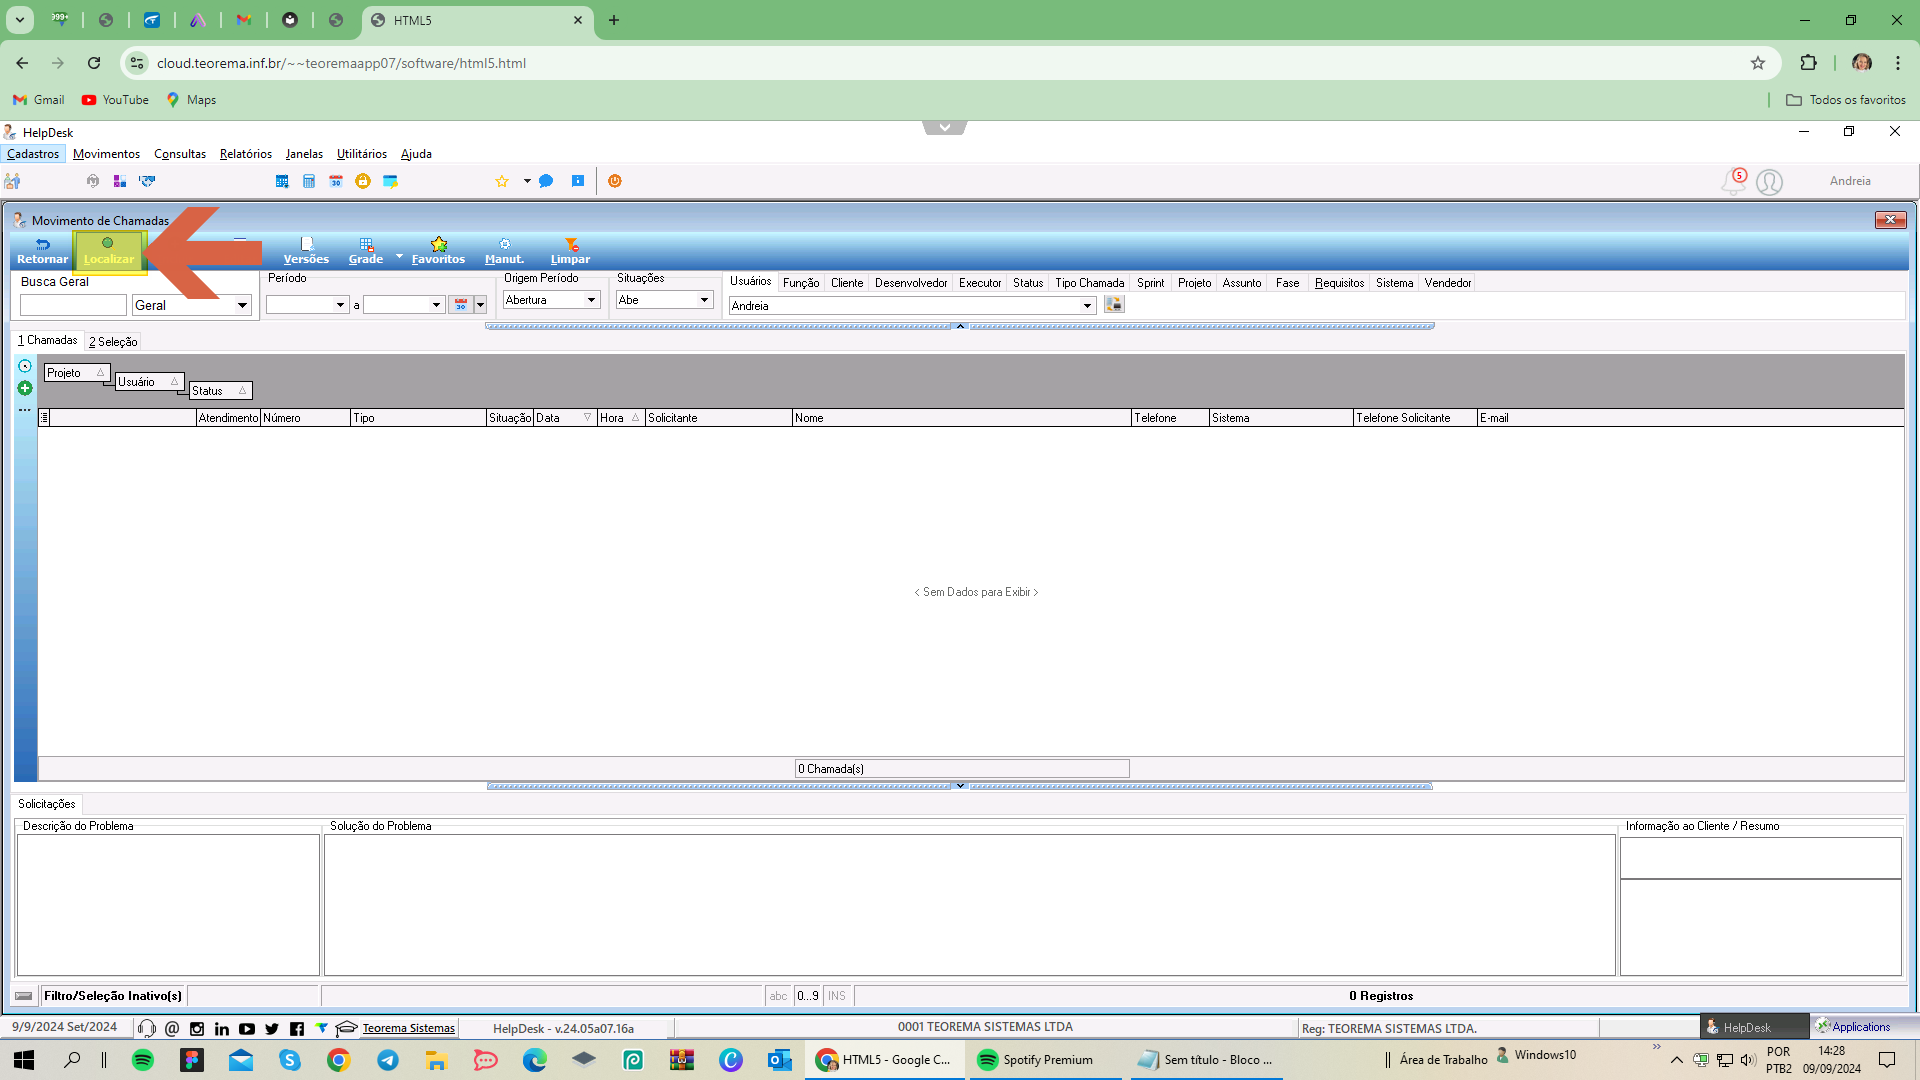
Task: Click the calendar 30 icon in main toolbar
Action: click(336, 181)
